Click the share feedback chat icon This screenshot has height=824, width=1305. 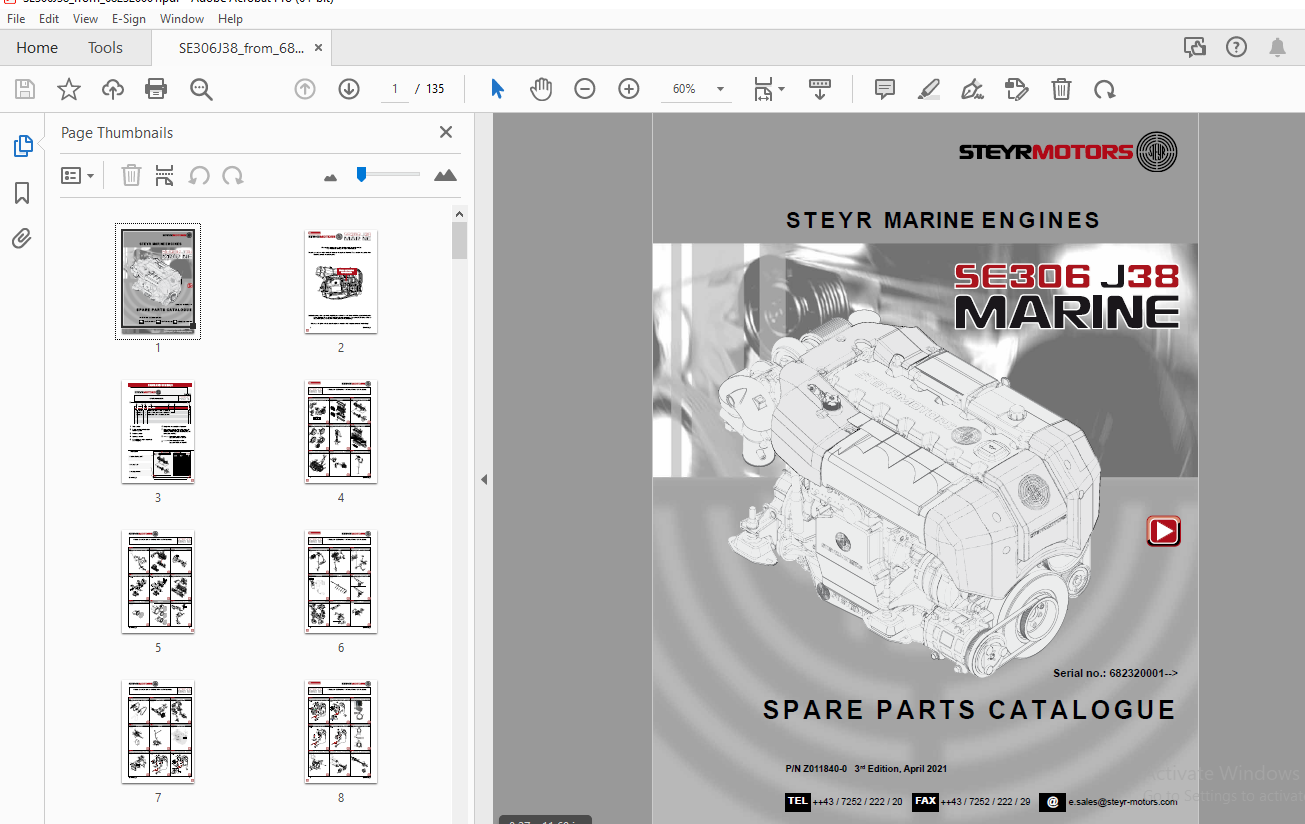coord(1194,47)
